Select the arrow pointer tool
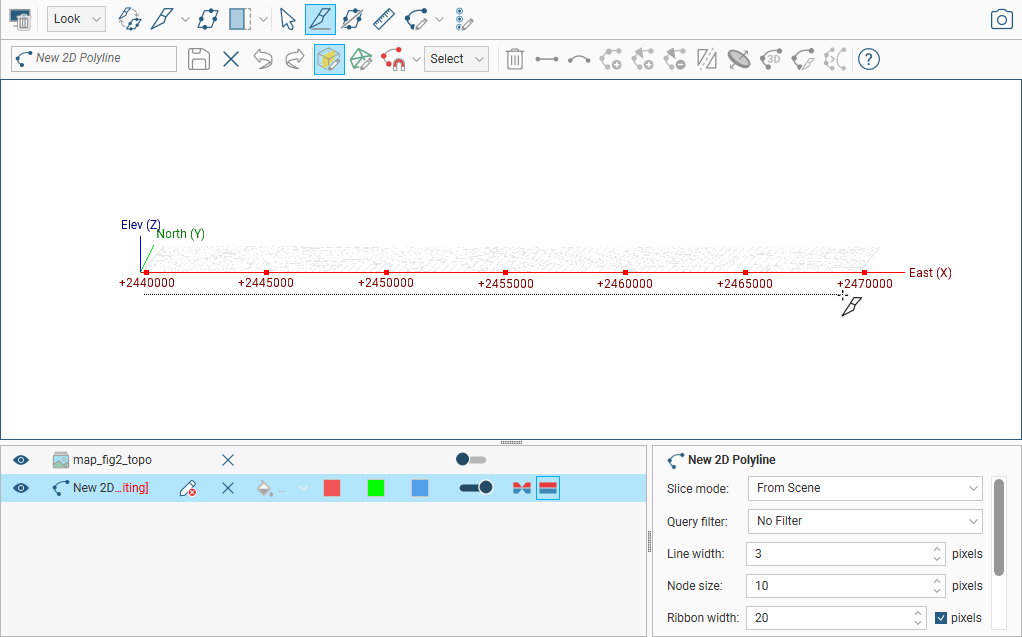Image resolution: width=1022 pixels, height=637 pixels. [288, 19]
